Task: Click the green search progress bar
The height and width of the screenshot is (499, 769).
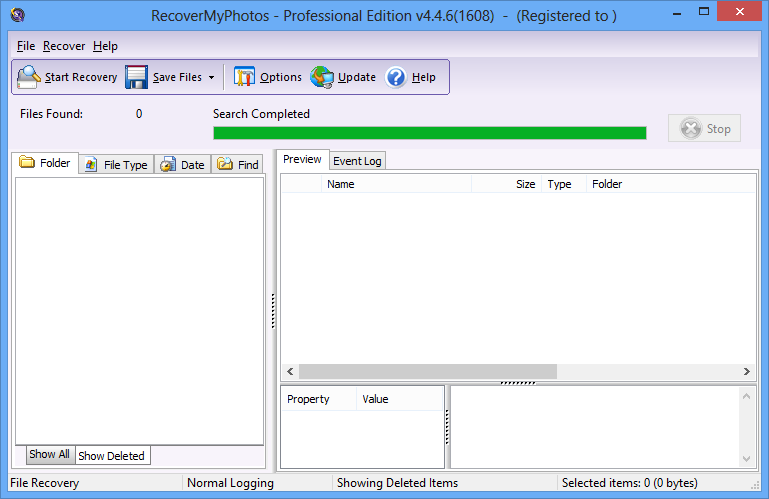Action: pos(430,133)
